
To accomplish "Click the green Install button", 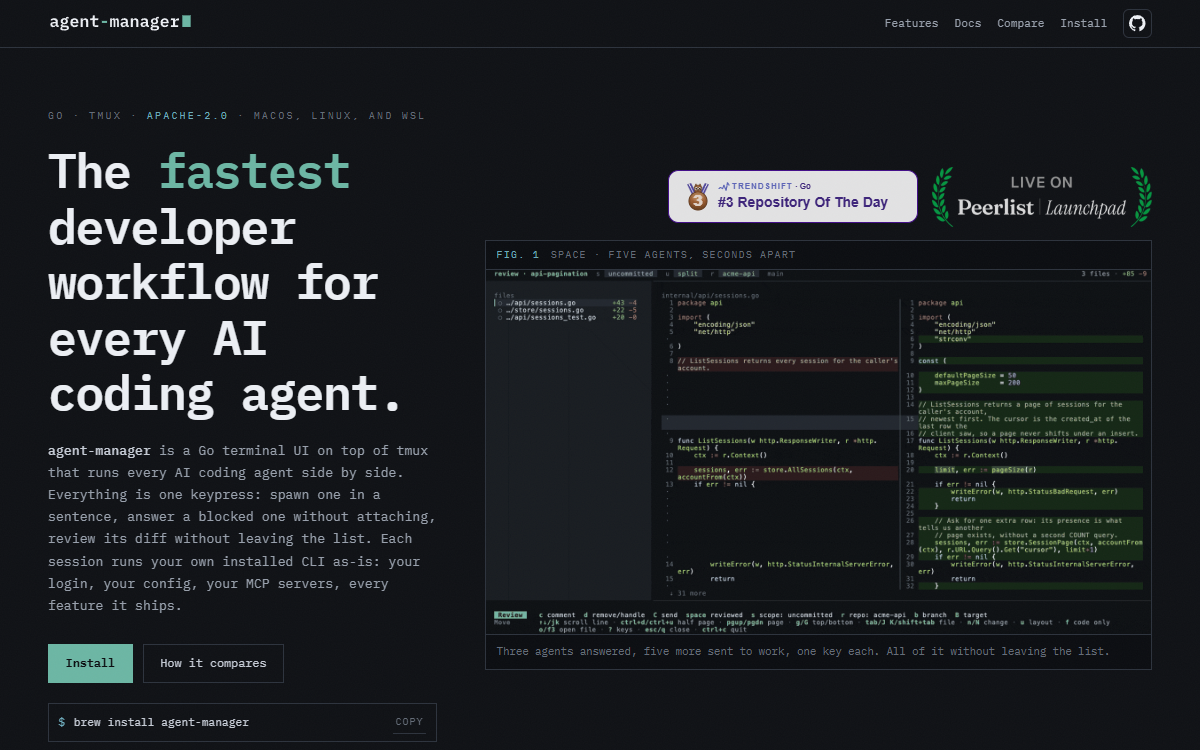I will [90, 663].
